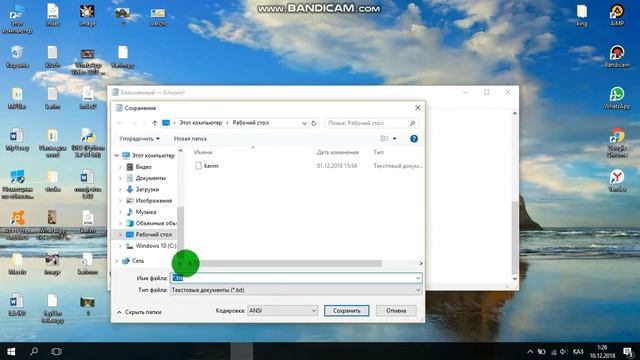Select Музыка in the navigation tree
Viewport: 640px width, 360px height.
(x=146, y=212)
